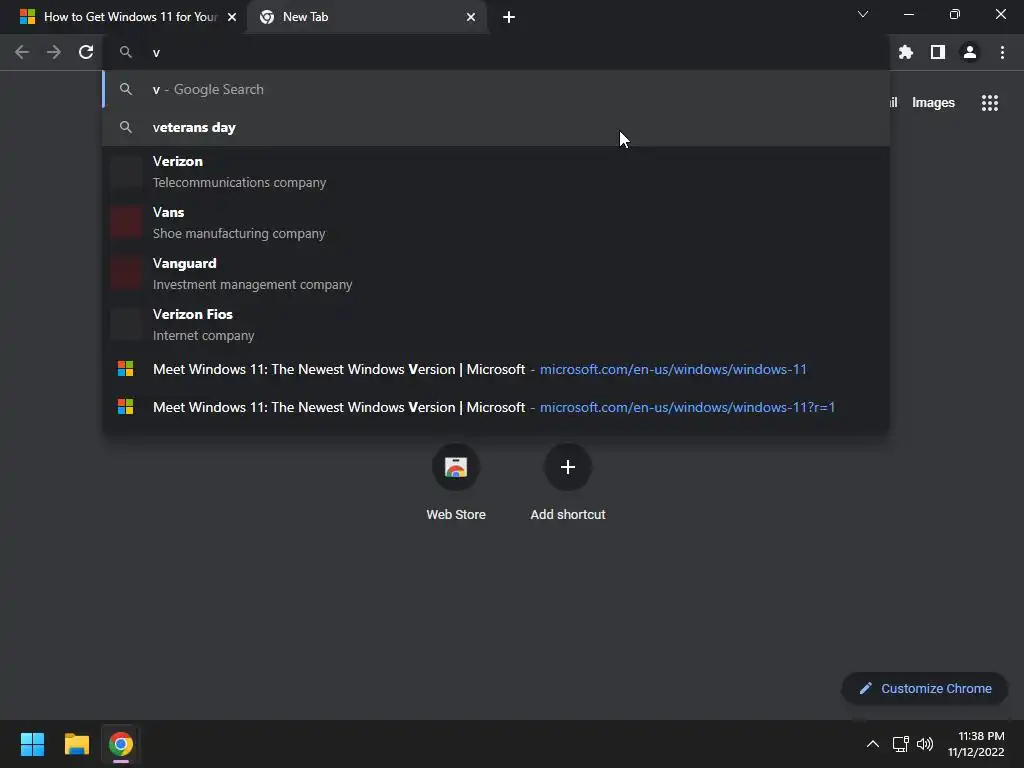Open the Windows Start menu

pyautogui.click(x=32, y=744)
